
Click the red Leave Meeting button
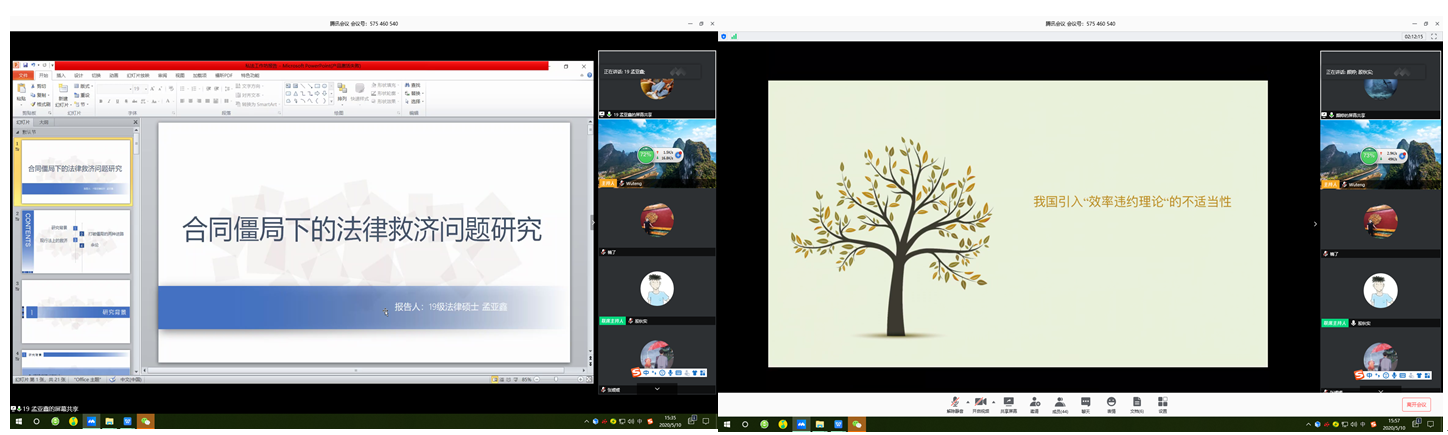pyautogui.click(x=1415, y=404)
